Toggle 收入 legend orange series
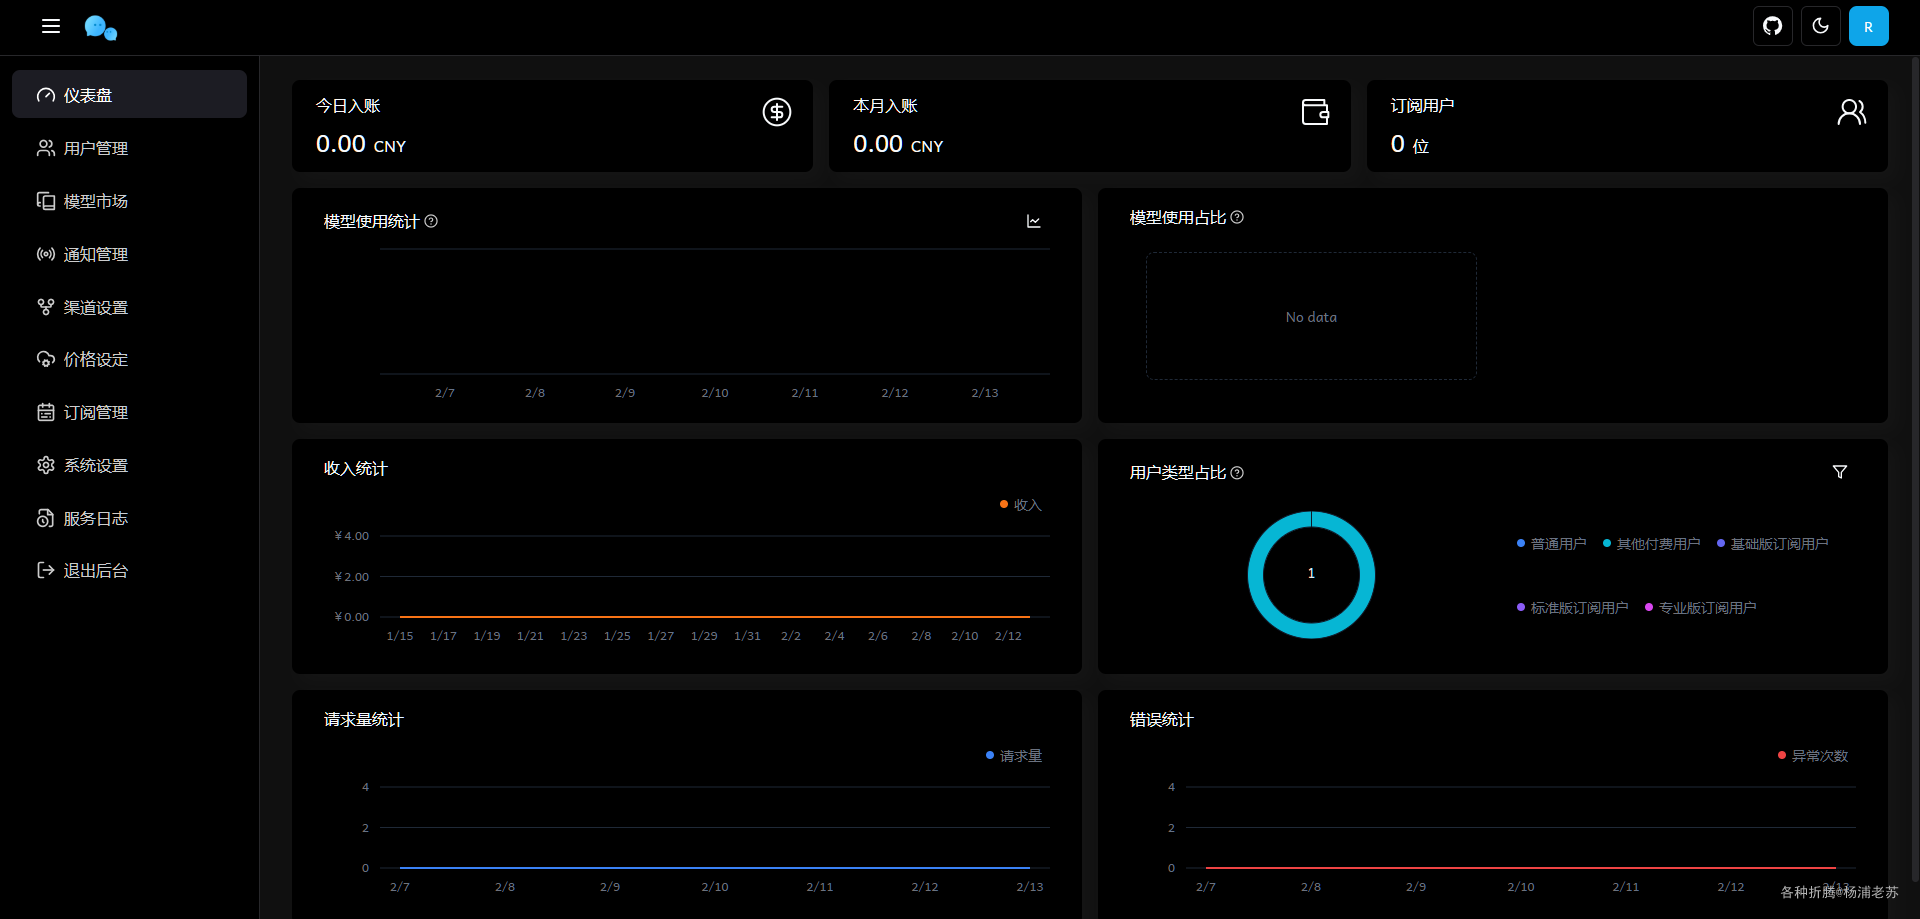The height and width of the screenshot is (919, 1920). pos(1020,505)
